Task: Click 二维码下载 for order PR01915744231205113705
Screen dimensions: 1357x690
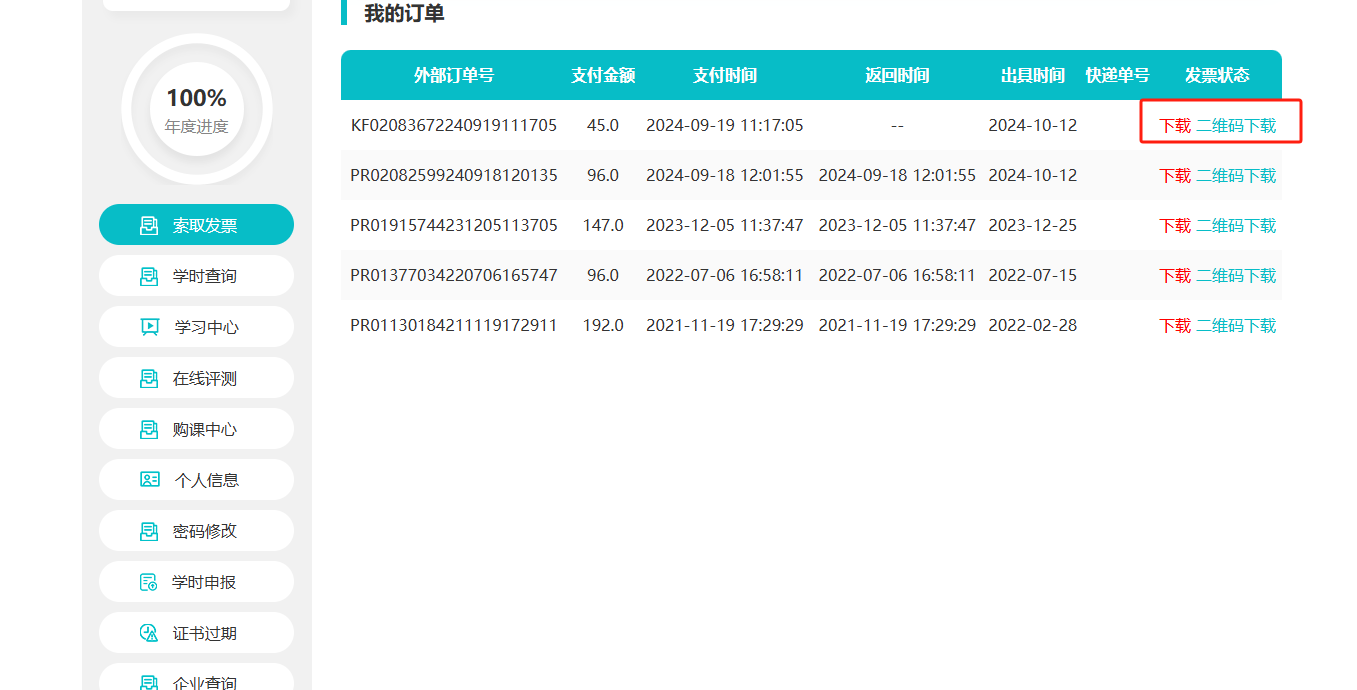Action: click(x=1236, y=226)
